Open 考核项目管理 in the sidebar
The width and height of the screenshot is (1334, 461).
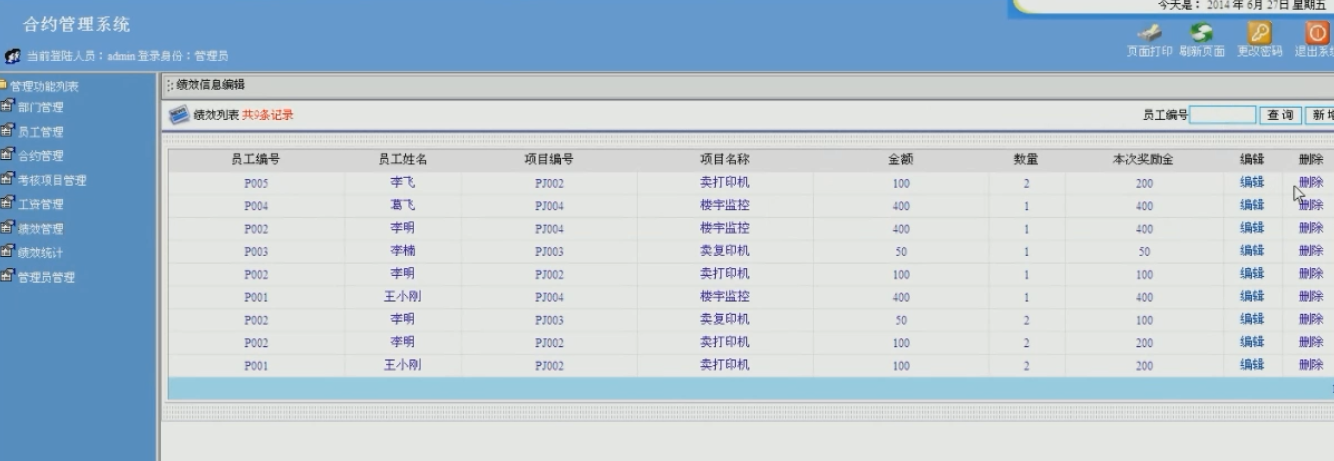point(52,180)
